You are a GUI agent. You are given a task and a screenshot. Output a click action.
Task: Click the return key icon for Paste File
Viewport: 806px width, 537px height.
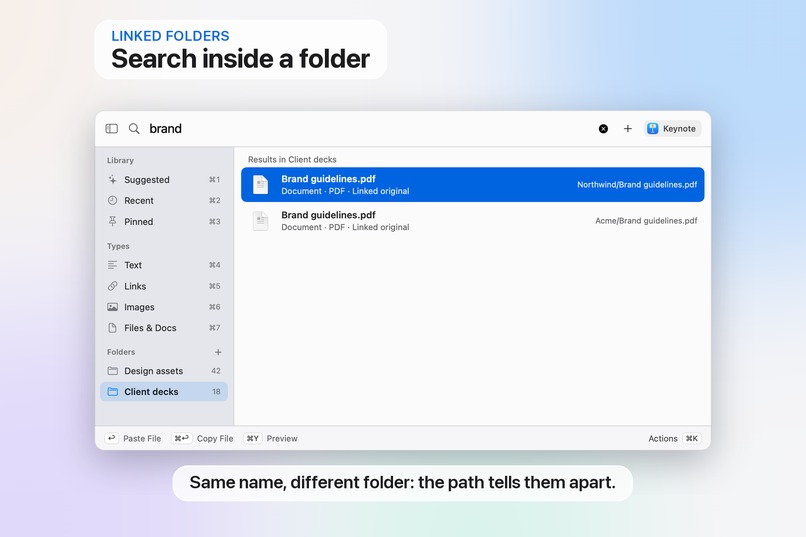112,438
